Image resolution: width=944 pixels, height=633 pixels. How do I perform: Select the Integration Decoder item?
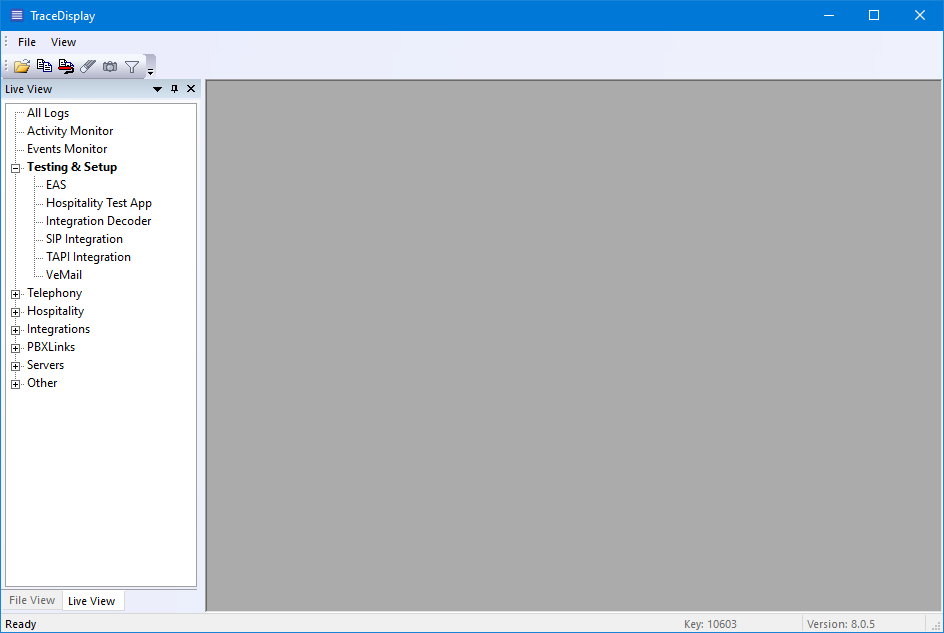[x=98, y=221]
